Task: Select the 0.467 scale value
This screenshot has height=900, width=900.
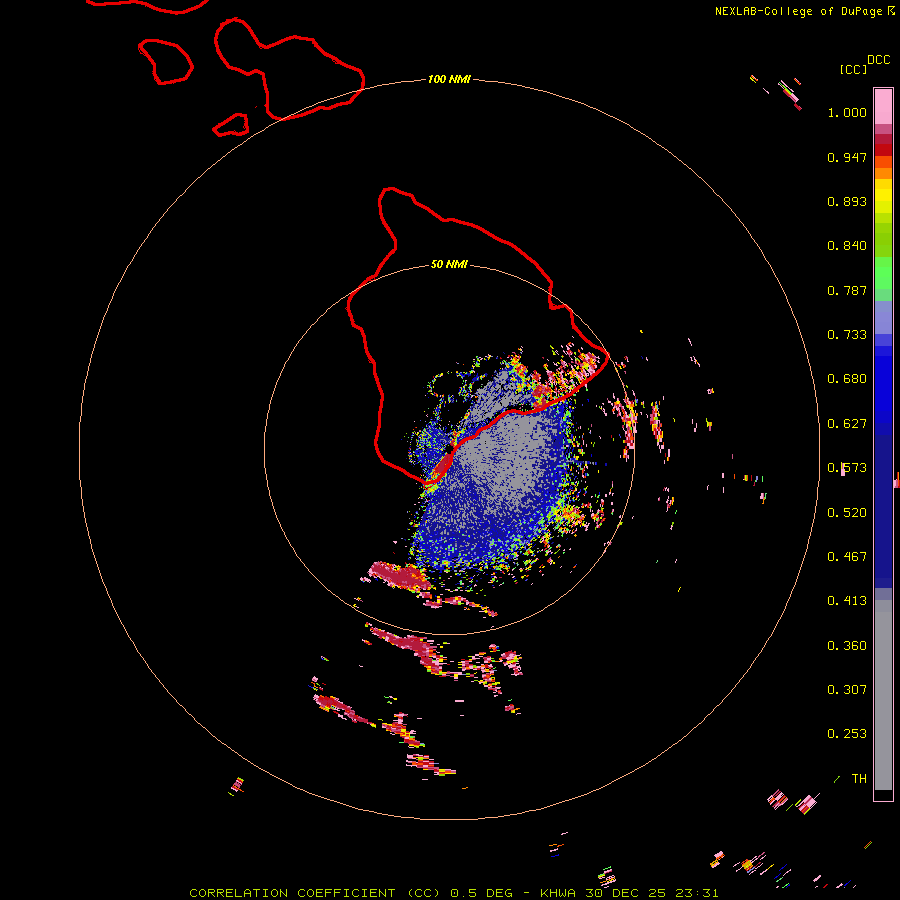Action: (847, 557)
